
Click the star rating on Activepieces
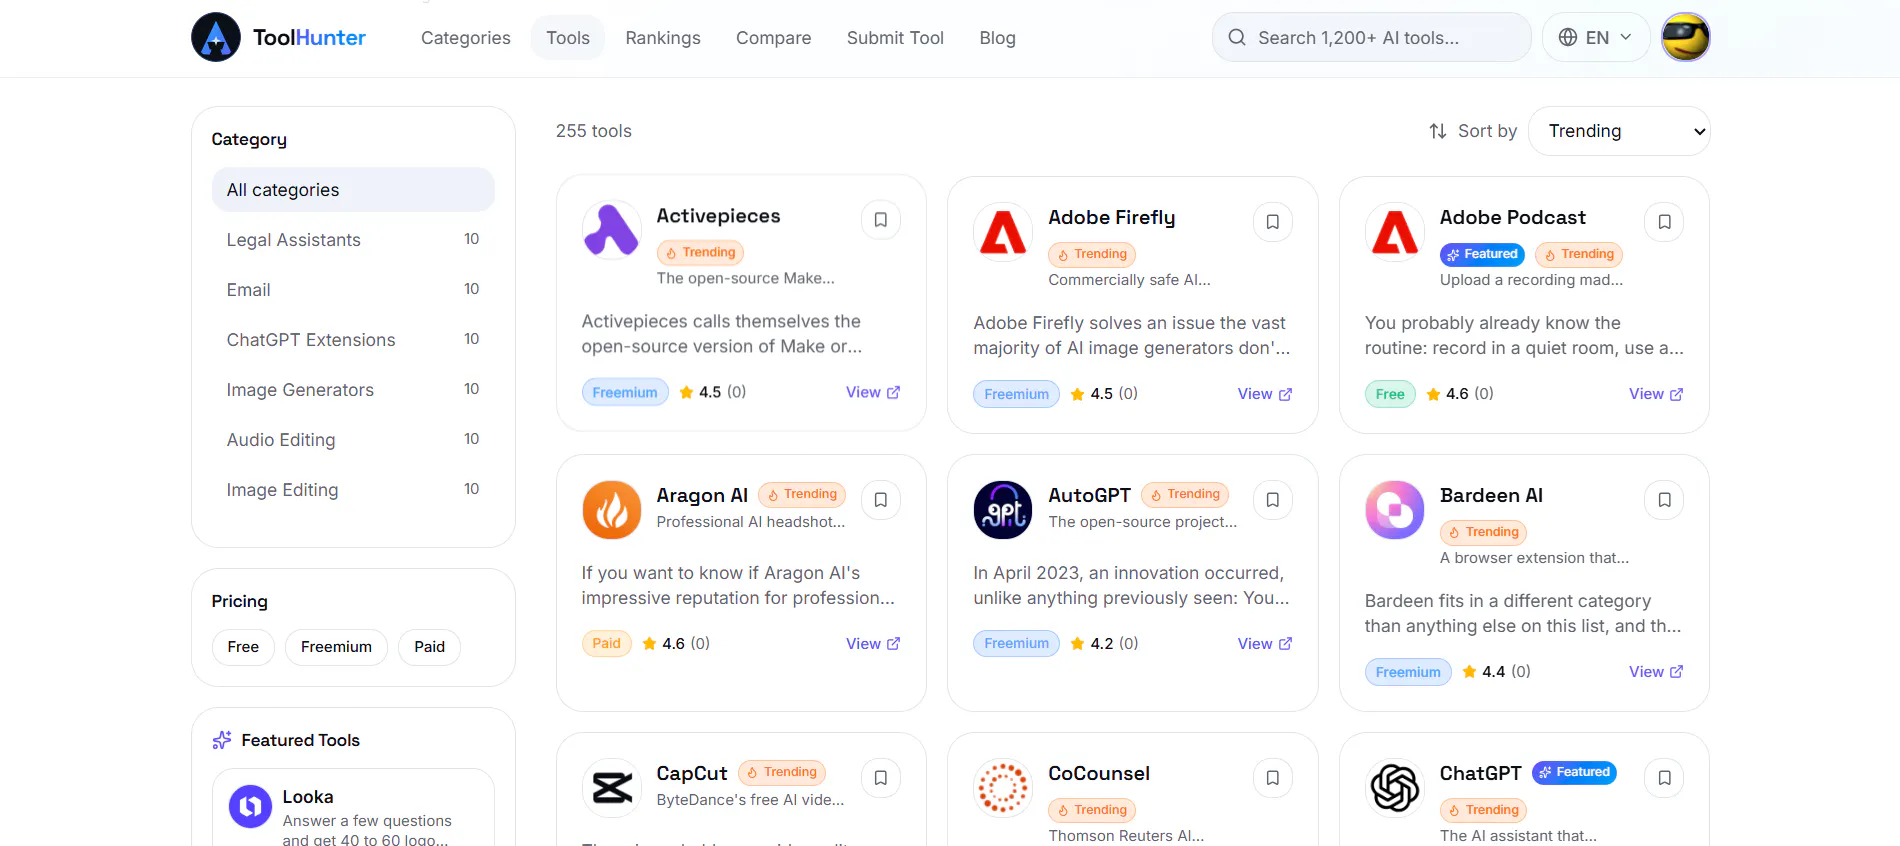[x=713, y=392]
